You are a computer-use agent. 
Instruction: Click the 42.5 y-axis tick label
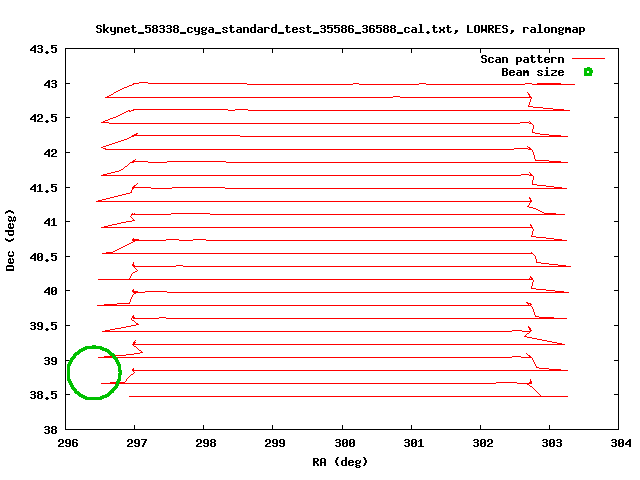pyautogui.click(x=43, y=118)
